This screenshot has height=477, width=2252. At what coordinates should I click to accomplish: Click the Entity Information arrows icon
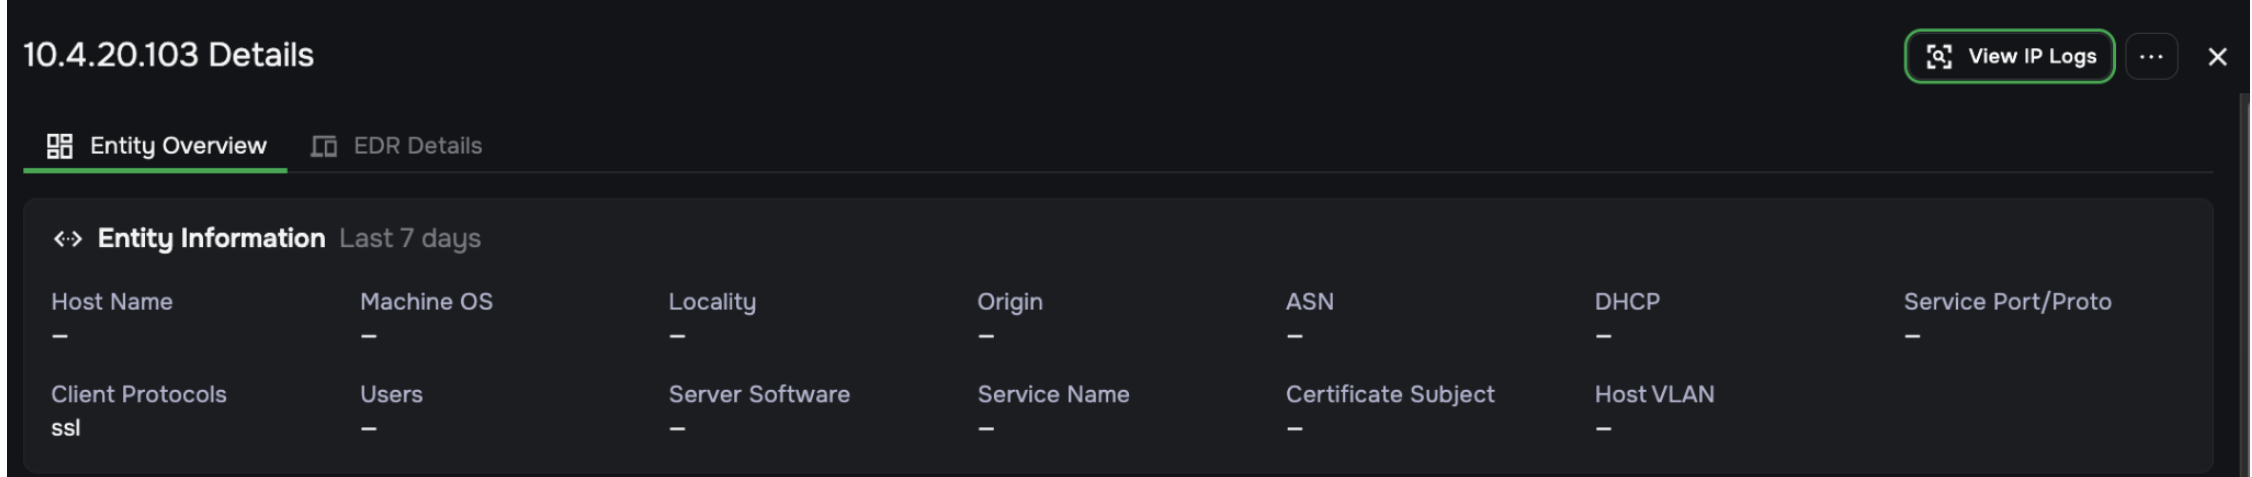tap(68, 239)
